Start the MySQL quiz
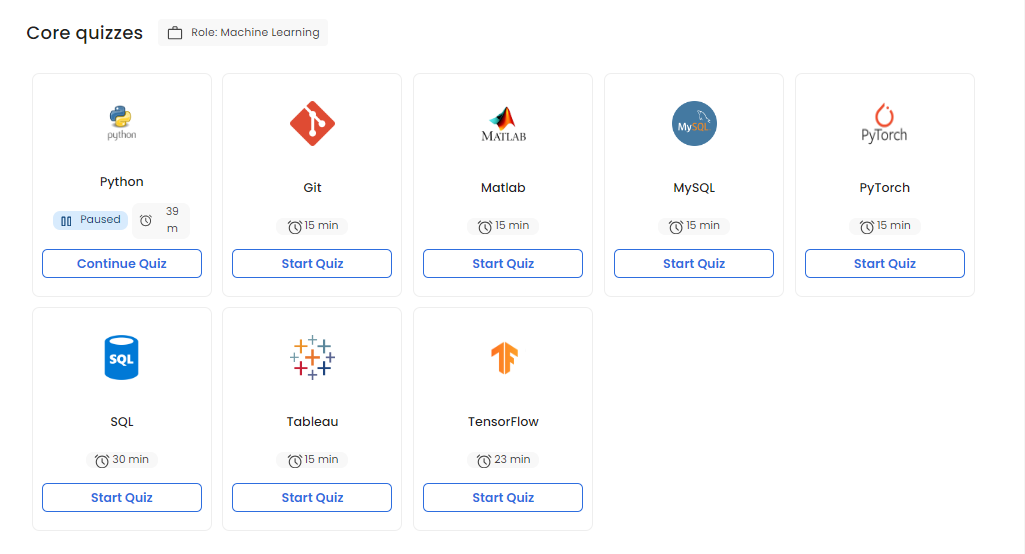 694,264
